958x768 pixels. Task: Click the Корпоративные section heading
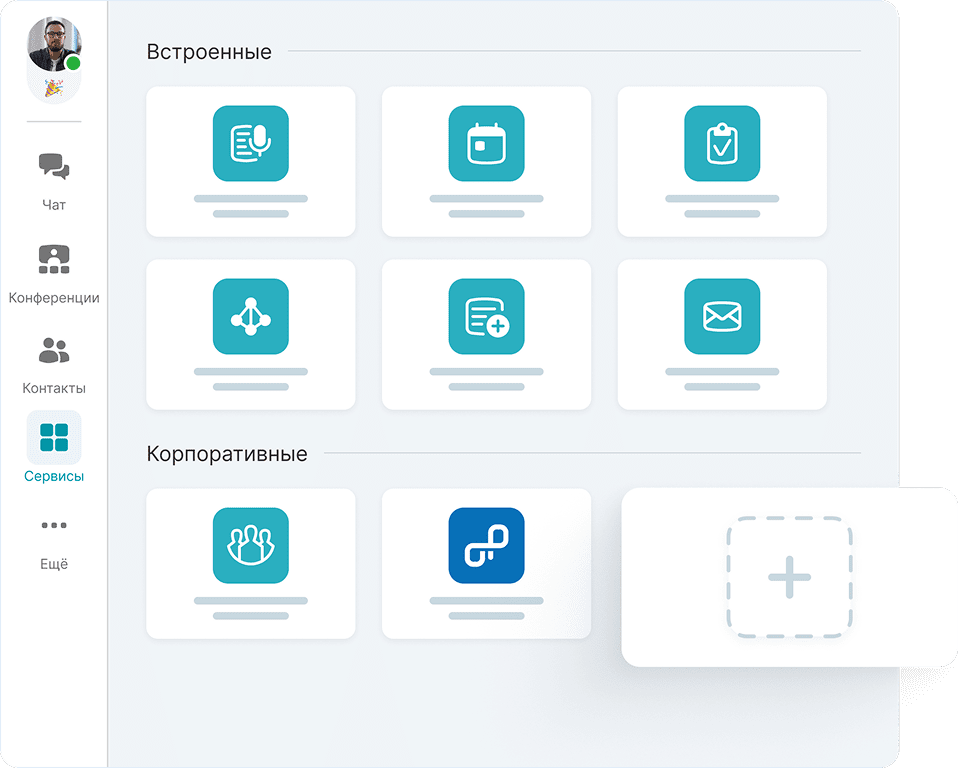tap(227, 454)
